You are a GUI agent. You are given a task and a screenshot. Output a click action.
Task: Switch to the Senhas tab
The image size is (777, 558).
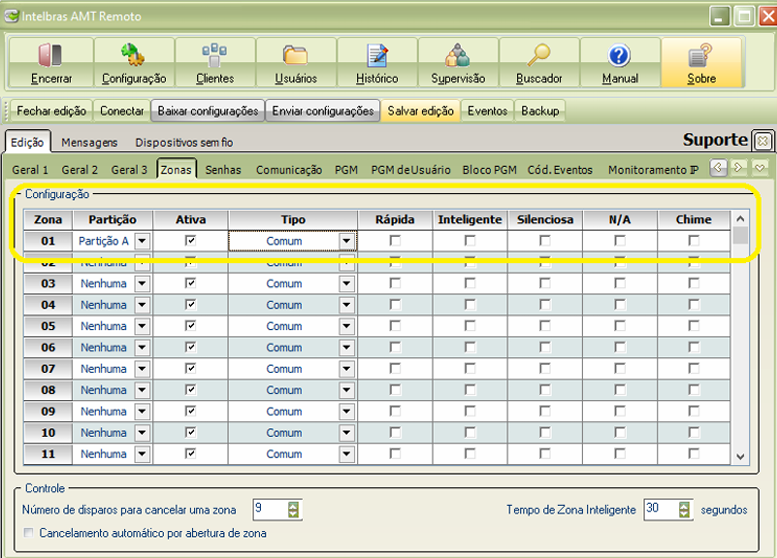223,170
